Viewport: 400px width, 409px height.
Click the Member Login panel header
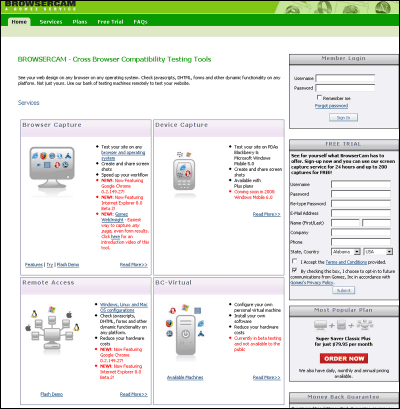pyautogui.click(x=344, y=59)
